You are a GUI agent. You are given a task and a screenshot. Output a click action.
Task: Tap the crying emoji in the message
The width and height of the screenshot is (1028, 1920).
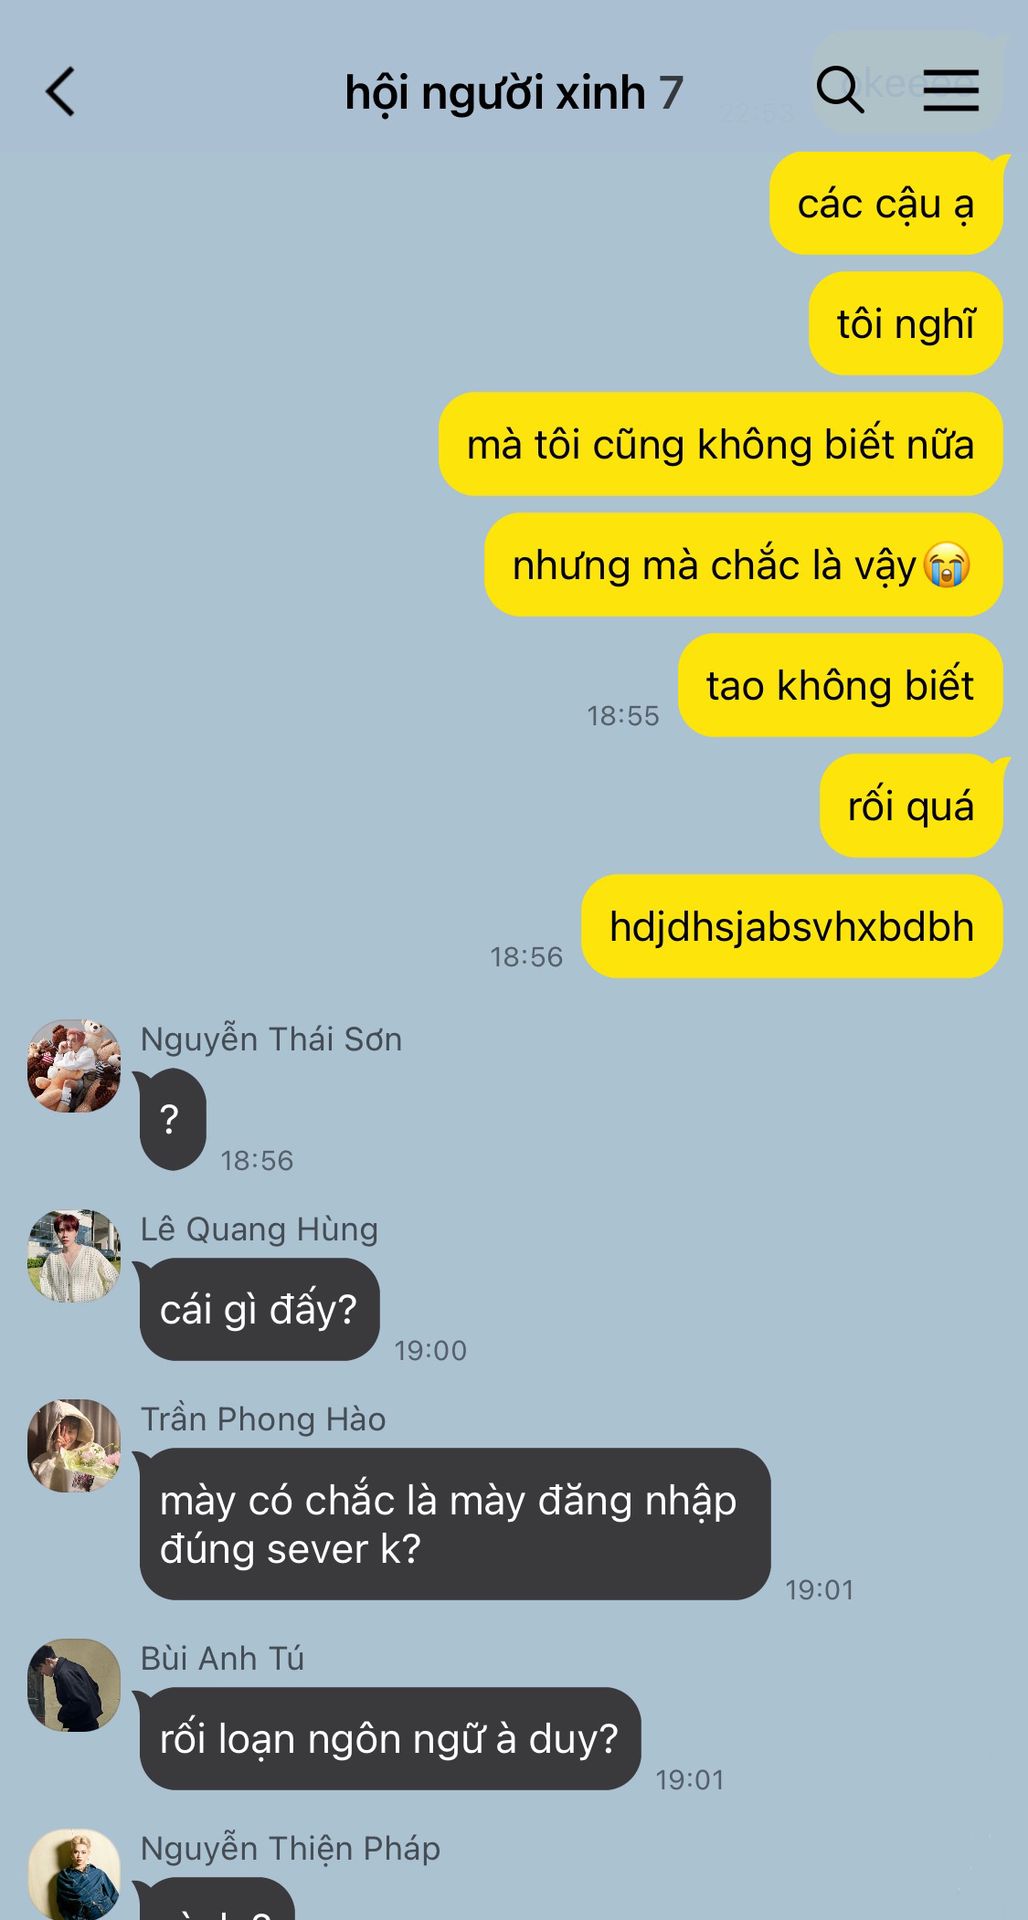tap(946, 565)
